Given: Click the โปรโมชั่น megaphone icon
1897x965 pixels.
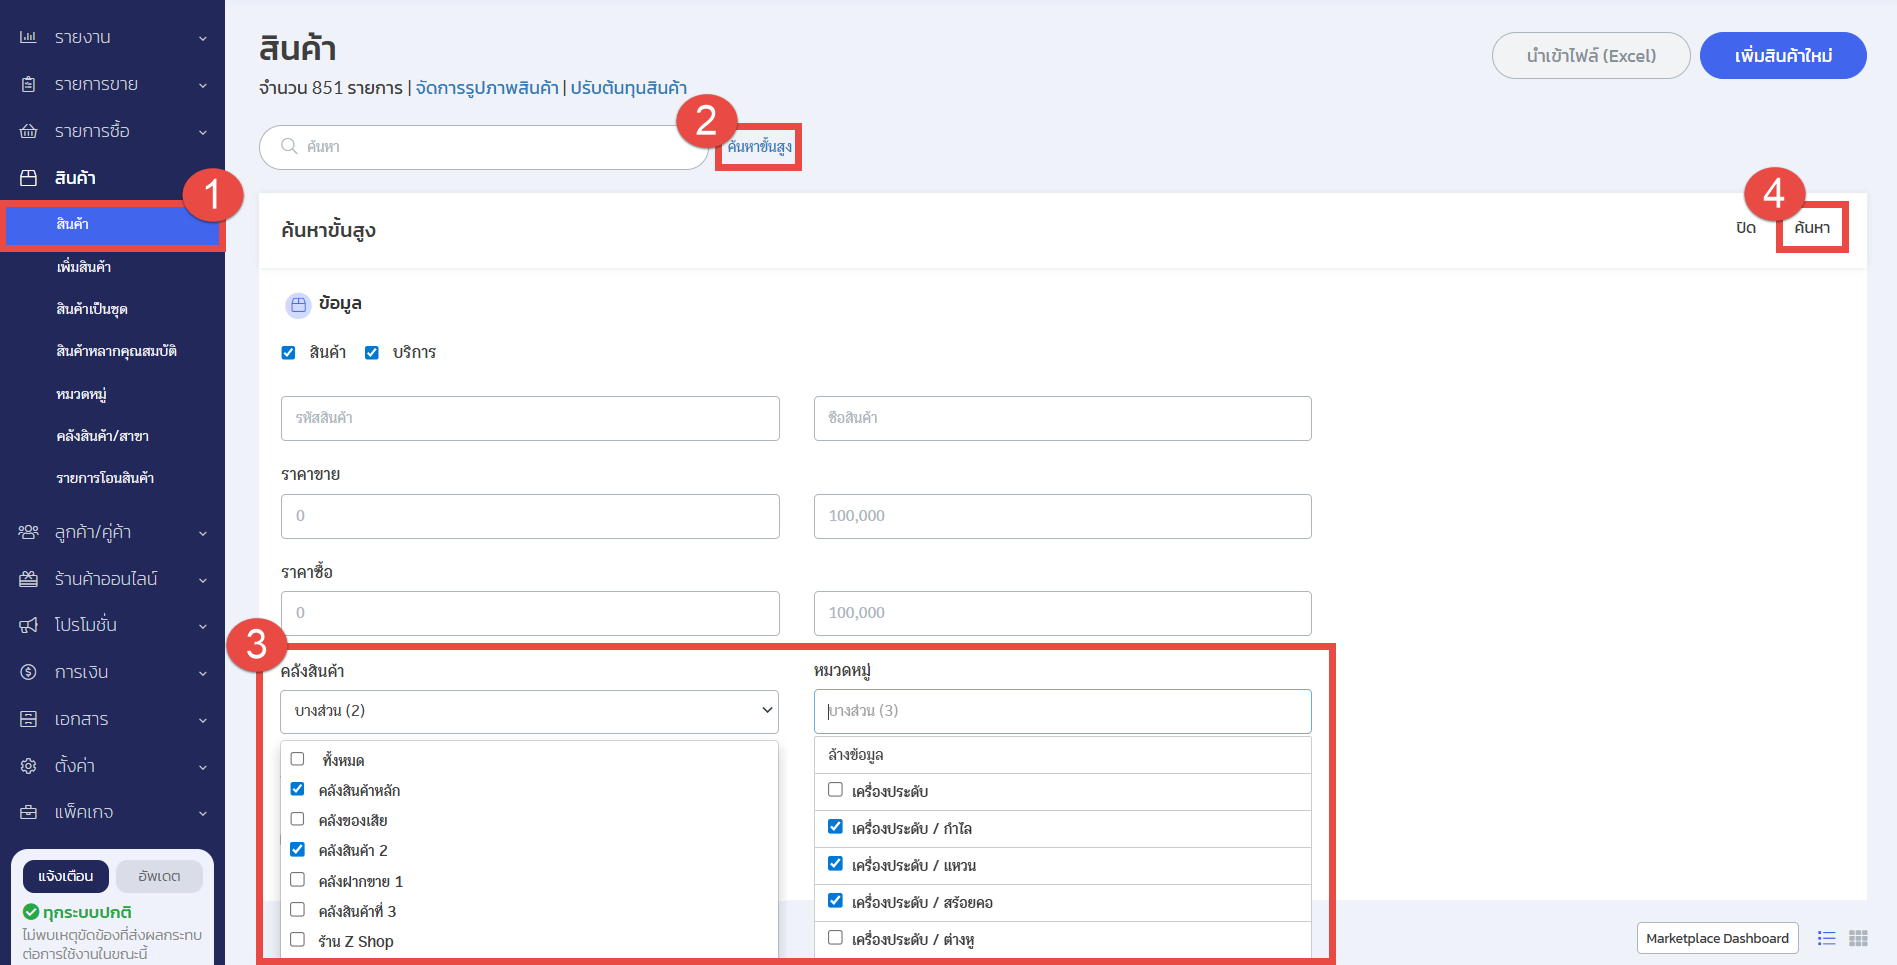Looking at the screenshot, I should click(28, 625).
